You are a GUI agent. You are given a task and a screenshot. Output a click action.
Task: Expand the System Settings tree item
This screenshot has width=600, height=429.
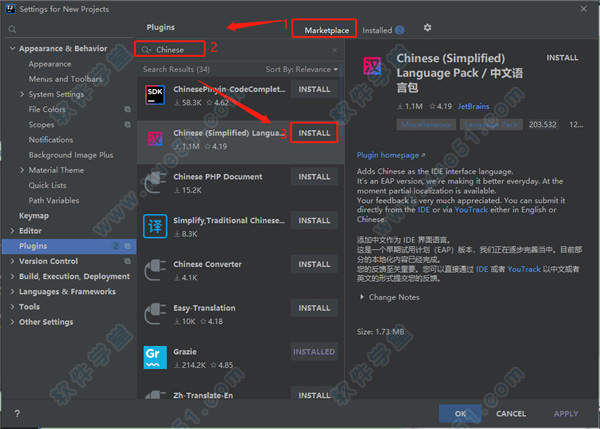click(x=23, y=94)
